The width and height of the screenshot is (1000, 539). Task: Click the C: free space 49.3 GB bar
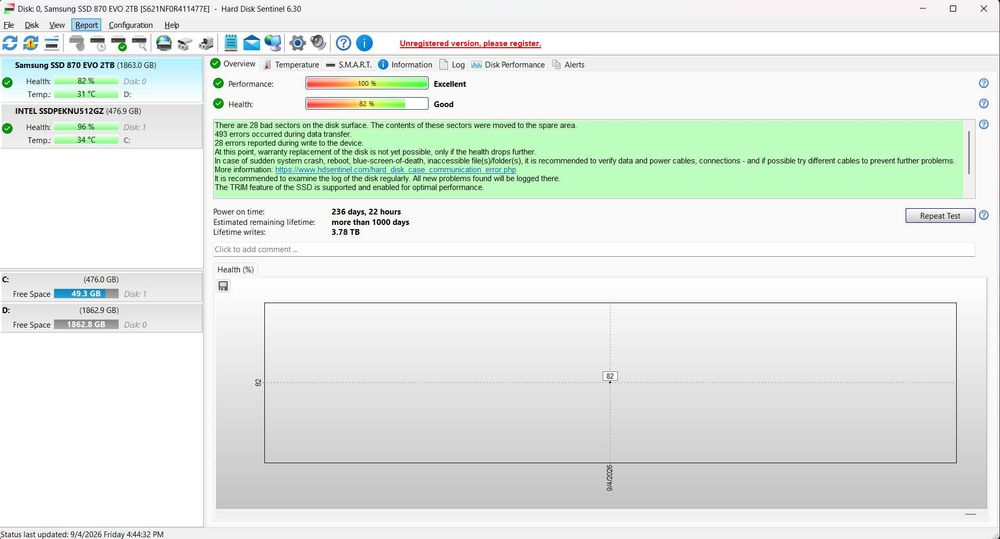pyautogui.click(x=86, y=293)
